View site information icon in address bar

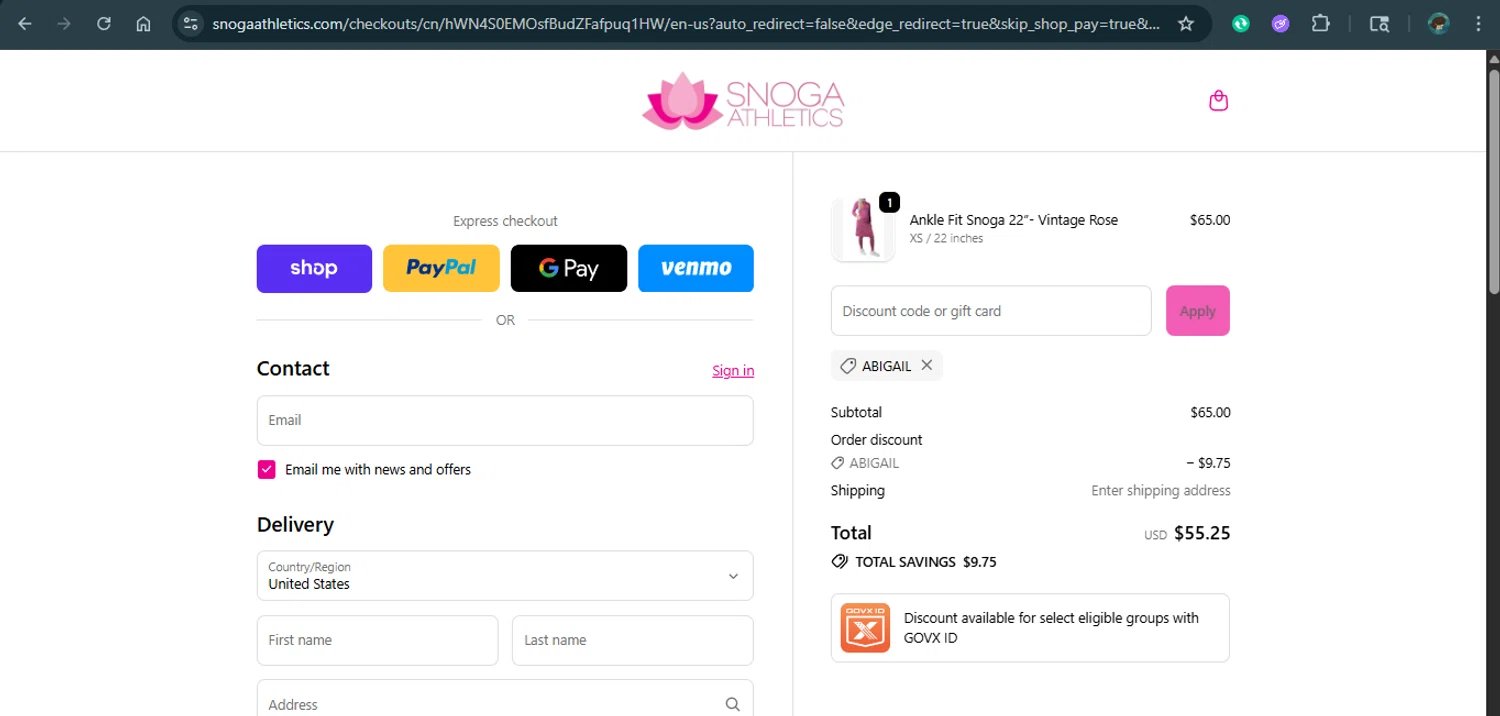coord(191,24)
